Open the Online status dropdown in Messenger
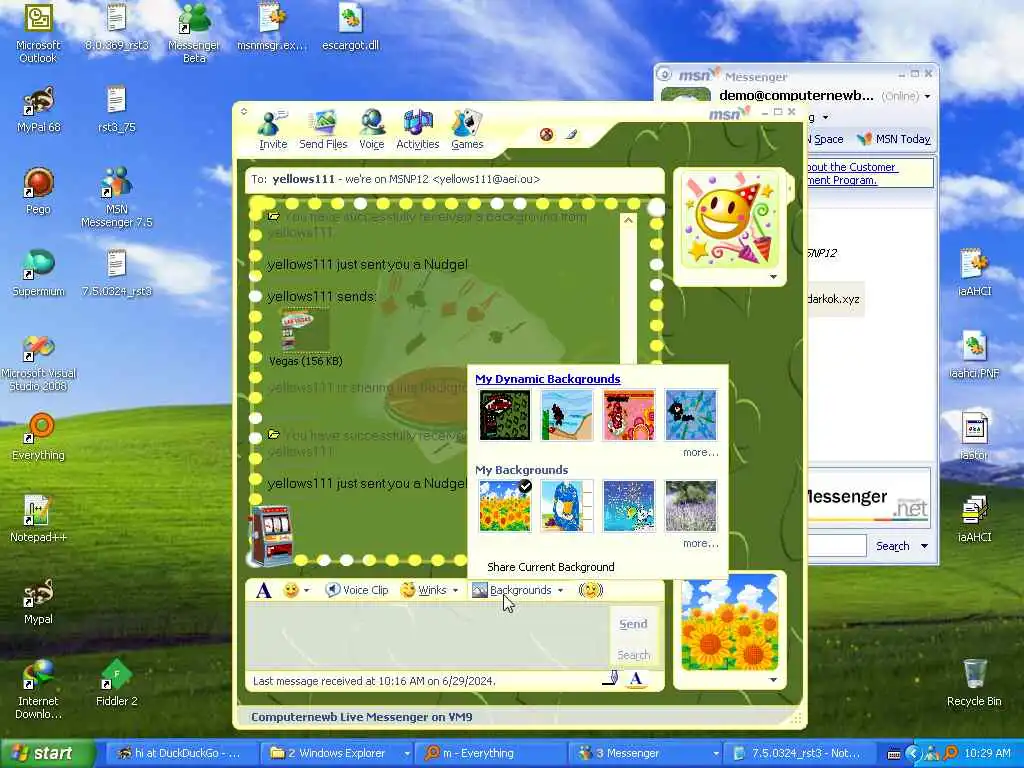The width and height of the screenshot is (1024, 768). [905, 96]
